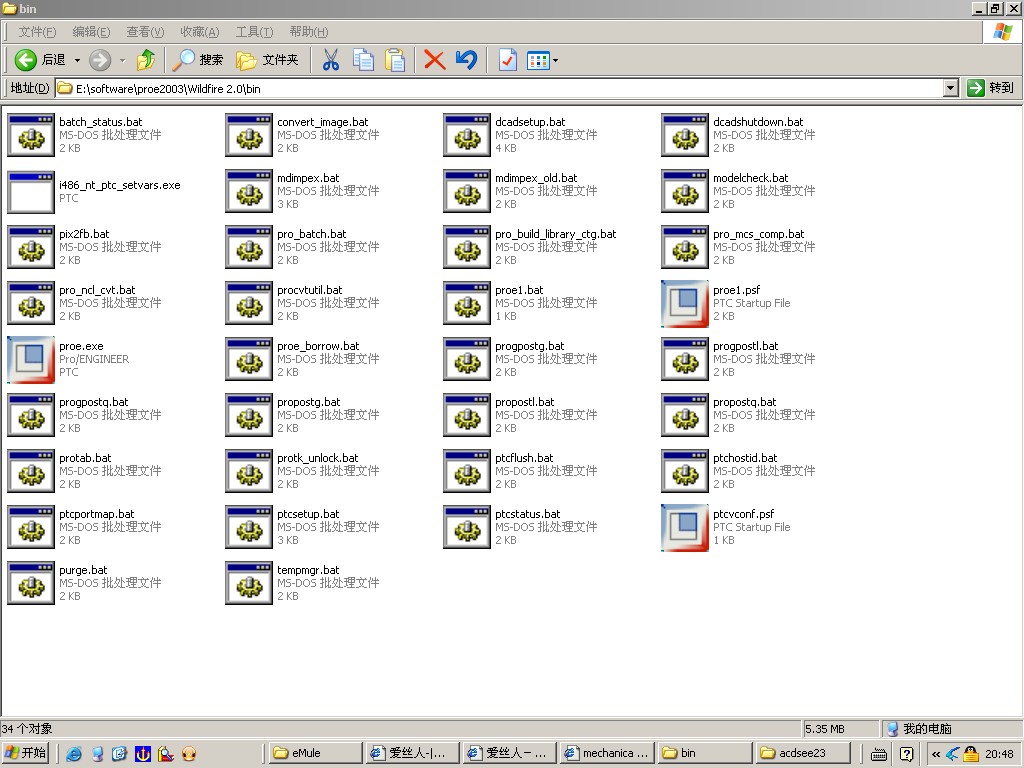Click file name procvtutil.bat

(x=310, y=290)
